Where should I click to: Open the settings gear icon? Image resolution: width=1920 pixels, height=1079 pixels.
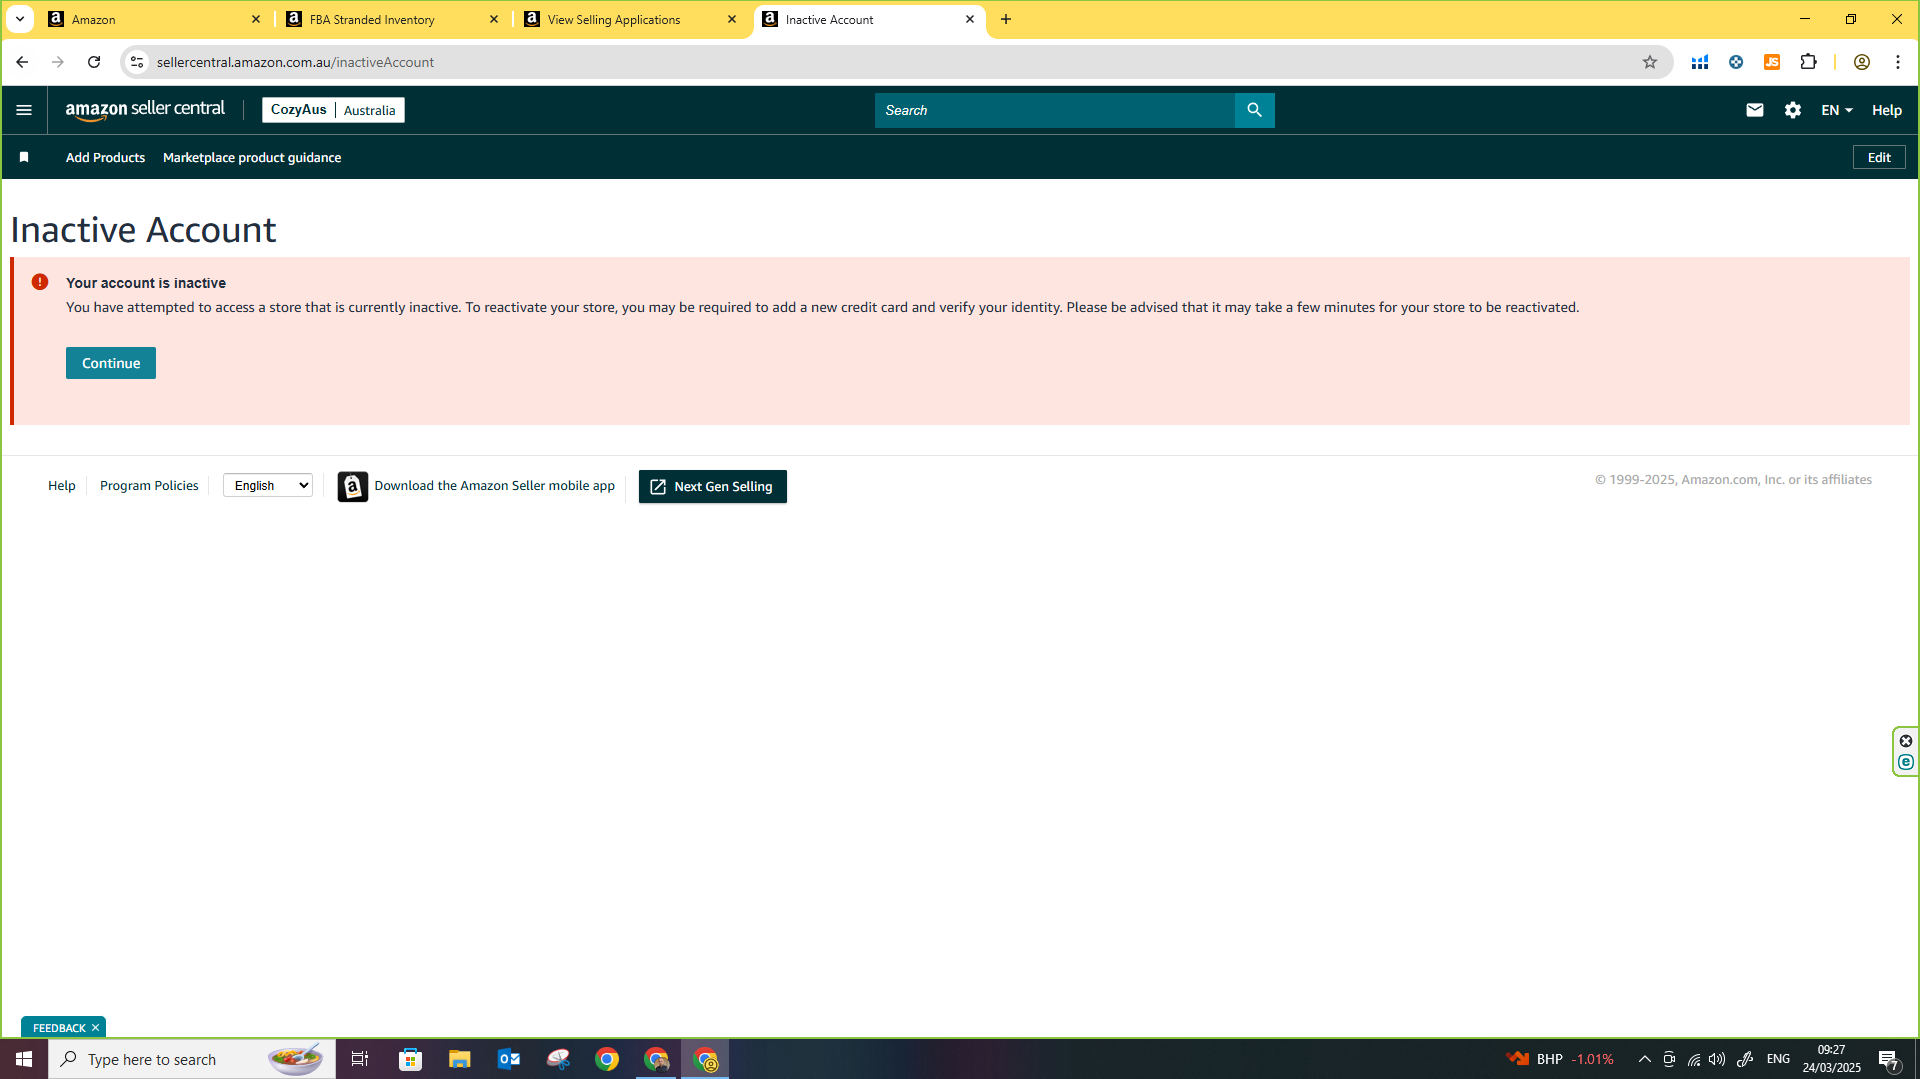[x=1792, y=110]
